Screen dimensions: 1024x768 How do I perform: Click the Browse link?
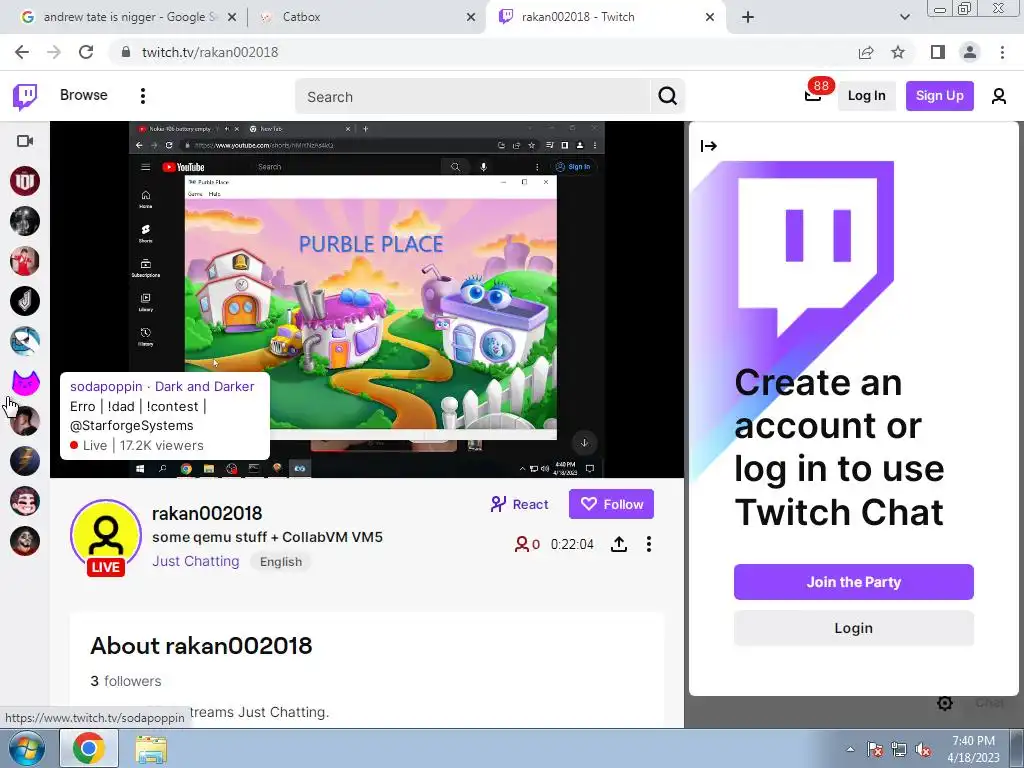84,95
